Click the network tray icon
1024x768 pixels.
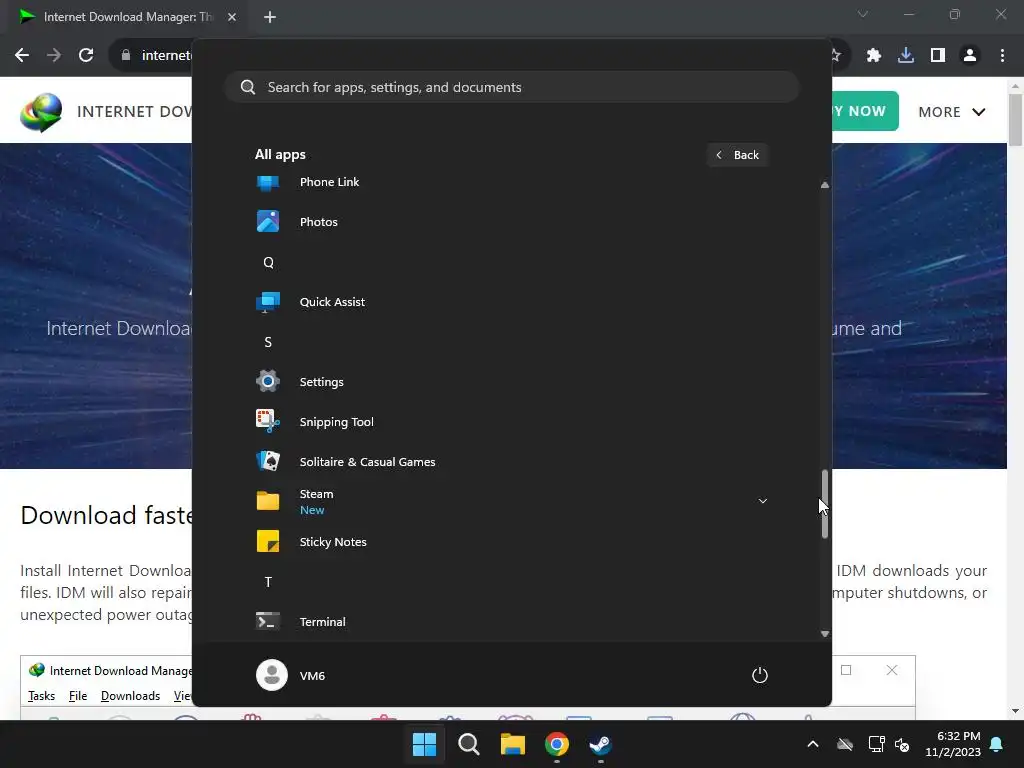click(x=876, y=744)
